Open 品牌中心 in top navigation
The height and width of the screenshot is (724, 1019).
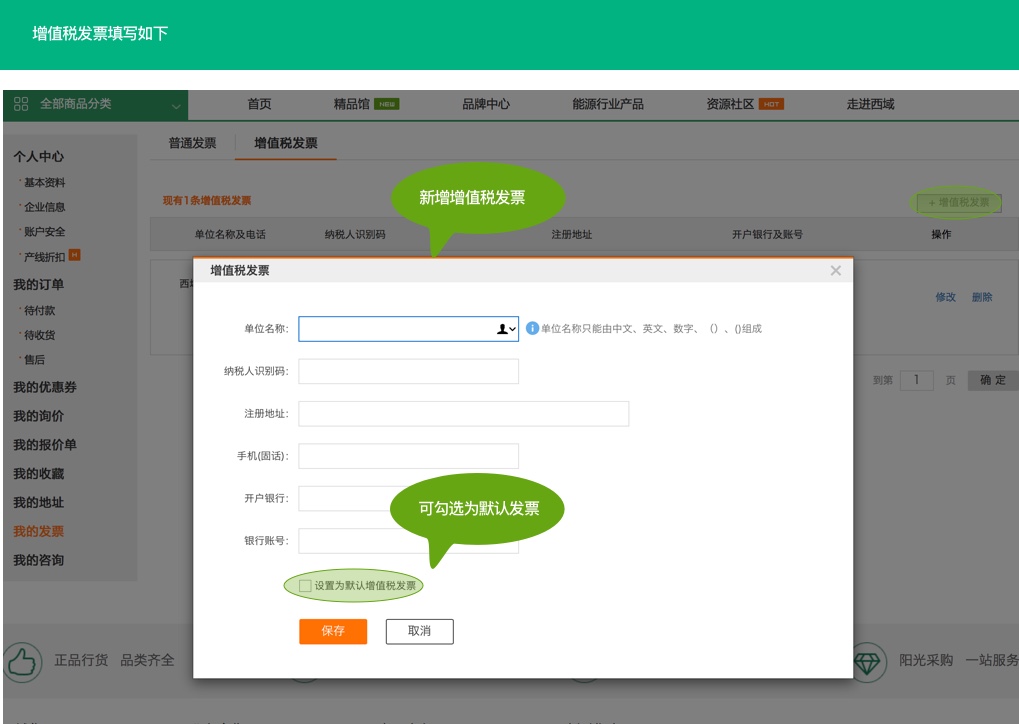[486, 104]
